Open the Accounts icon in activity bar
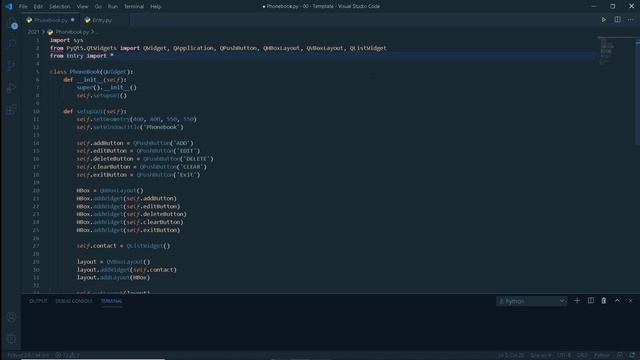 11,317
